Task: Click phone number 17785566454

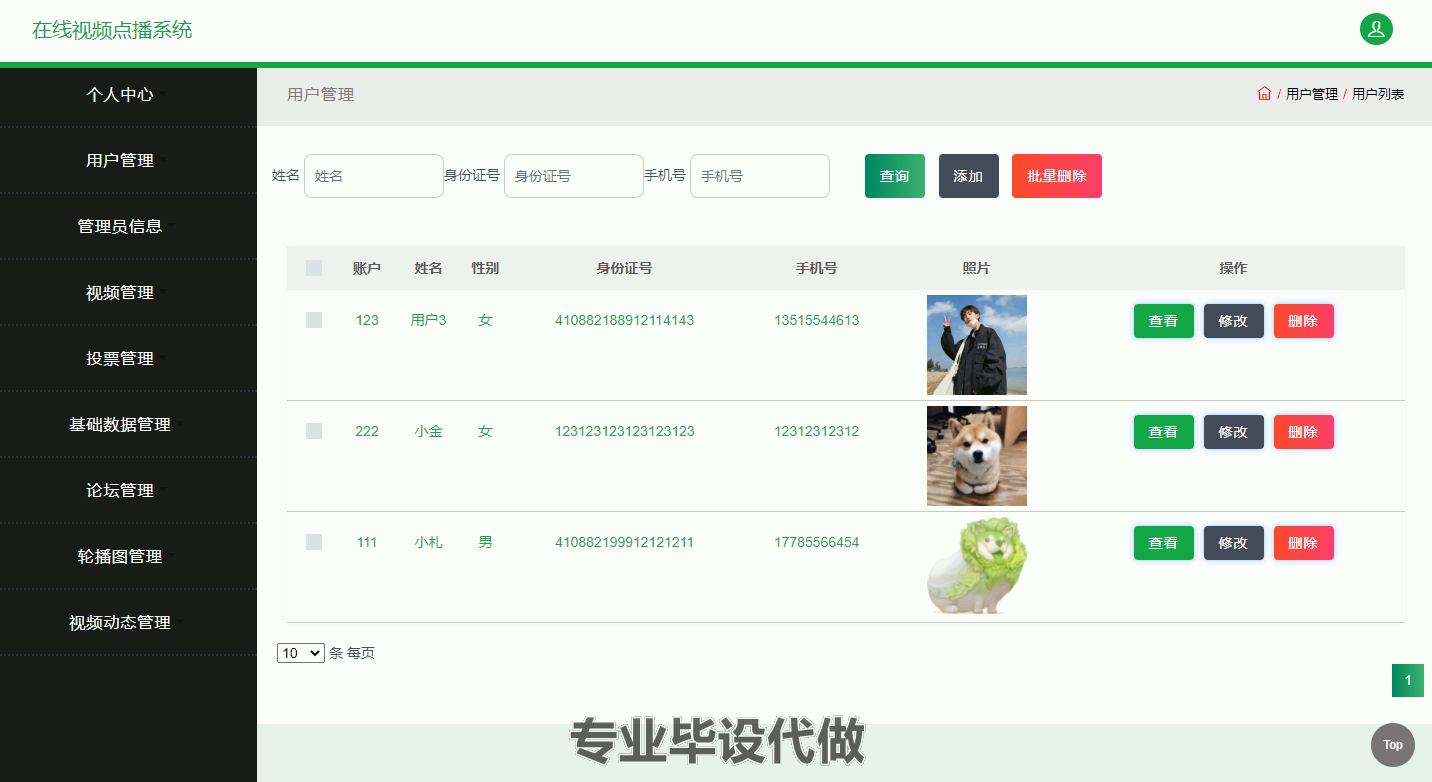Action: [817, 542]
